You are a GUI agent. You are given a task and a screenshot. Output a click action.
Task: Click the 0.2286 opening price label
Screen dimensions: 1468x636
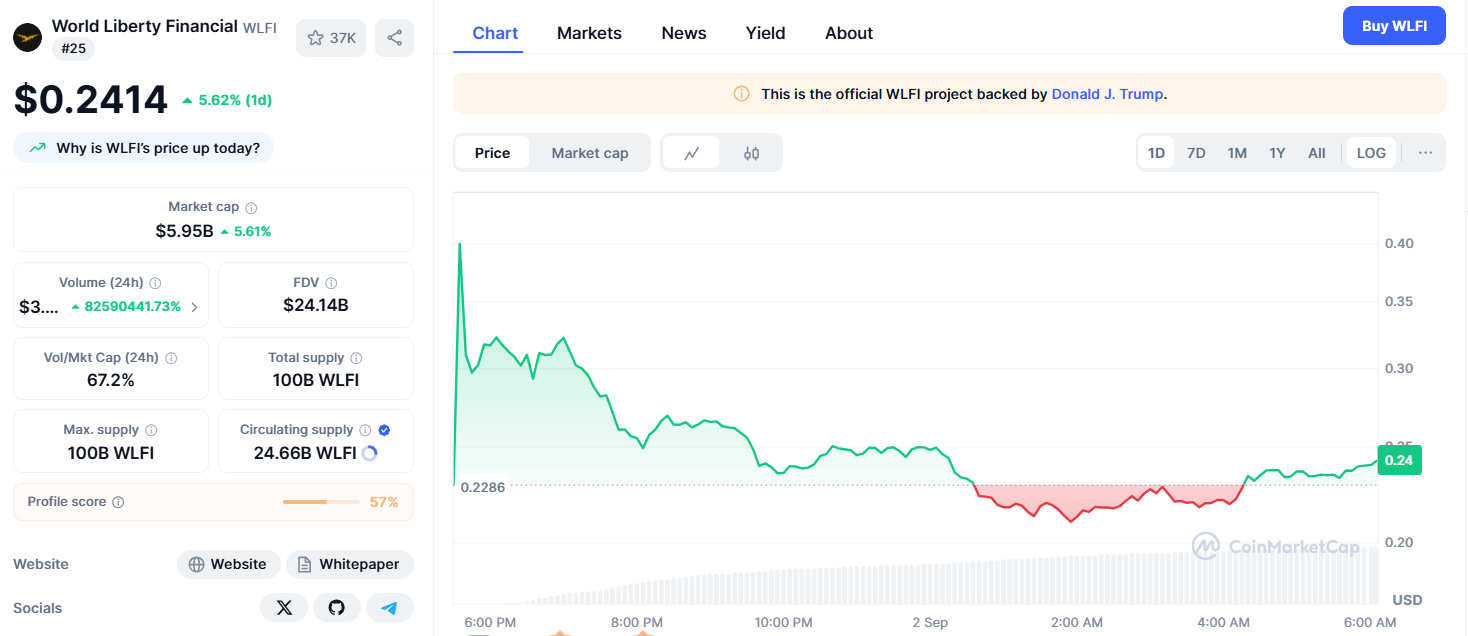click(483, 487)
